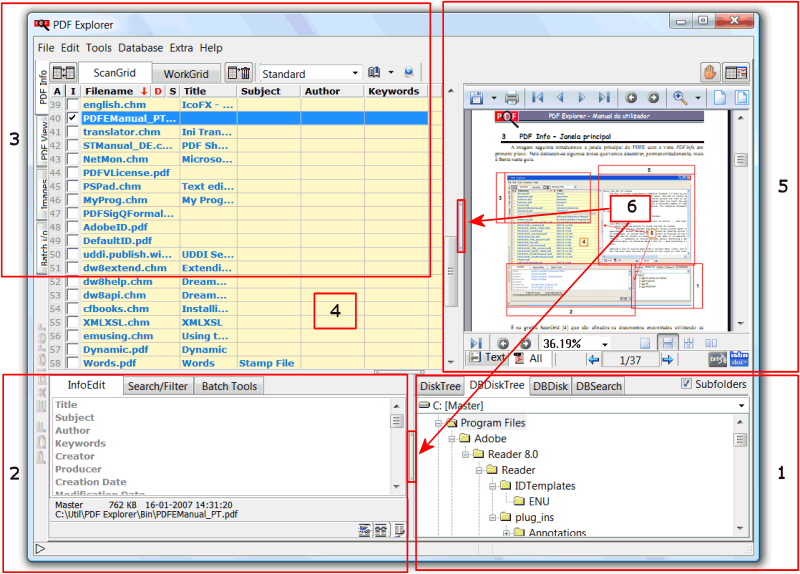Screen dimensions: 800x574
Task: Go to next page triangle in viewer toolbar
Action: coord(582,97)
